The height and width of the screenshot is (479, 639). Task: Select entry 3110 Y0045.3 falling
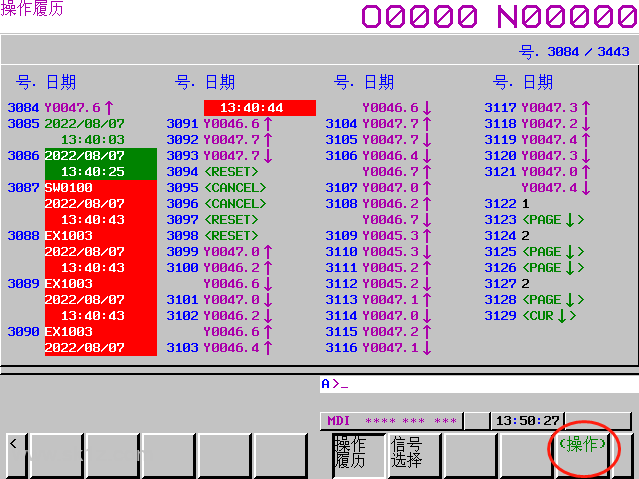pos(378,252)
